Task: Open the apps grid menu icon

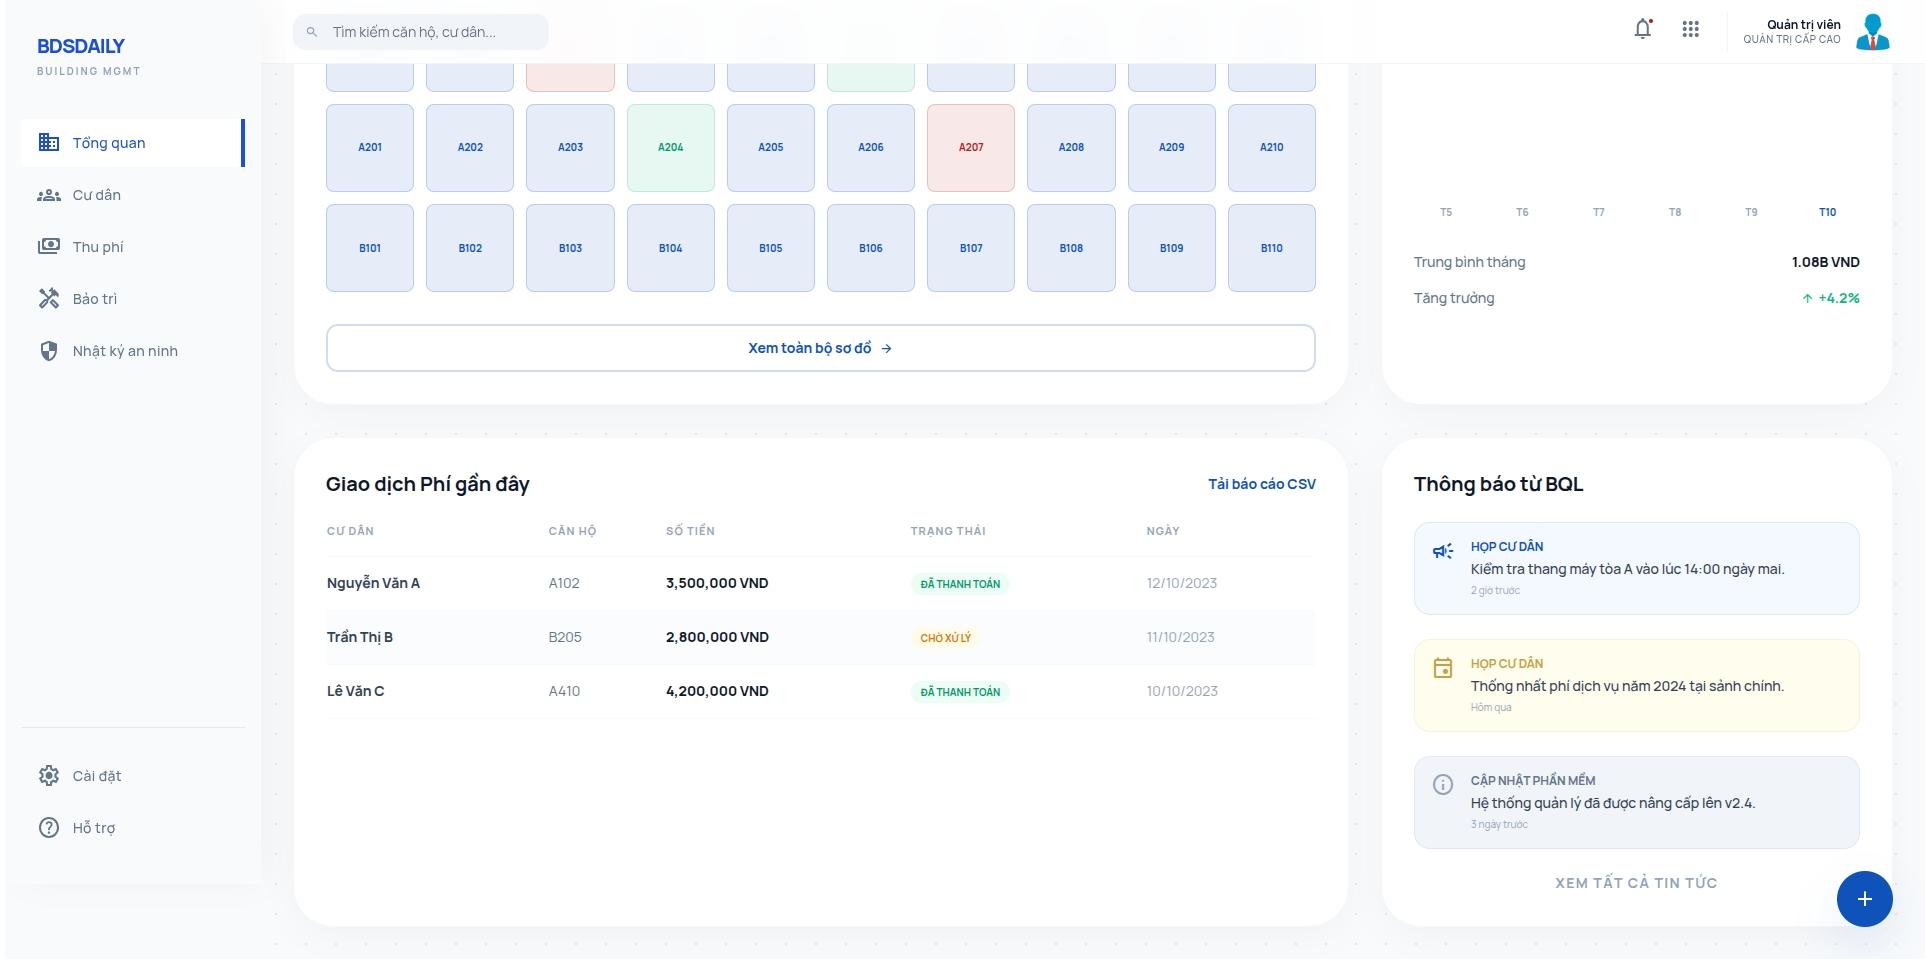Action: pyautogui.click(x=1690, y=30)
